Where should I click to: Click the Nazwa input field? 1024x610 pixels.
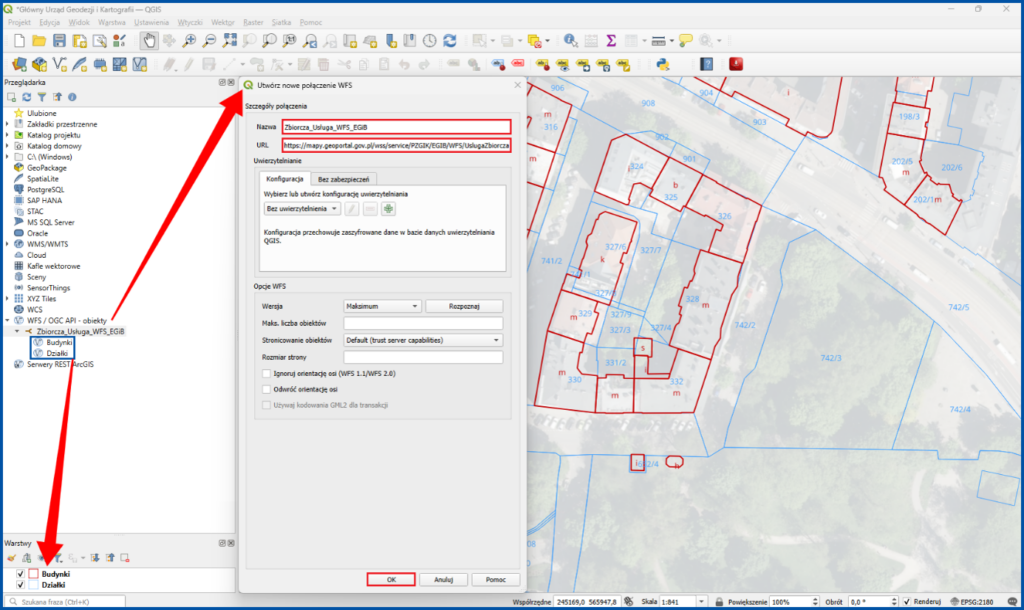point(396,127)
